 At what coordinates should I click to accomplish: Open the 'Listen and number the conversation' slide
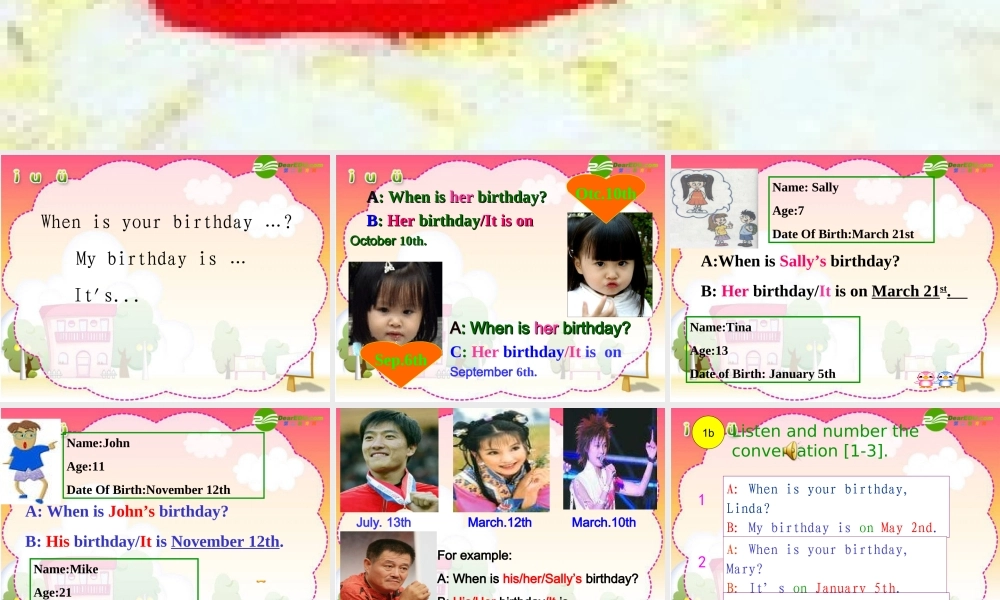(835, 504)
